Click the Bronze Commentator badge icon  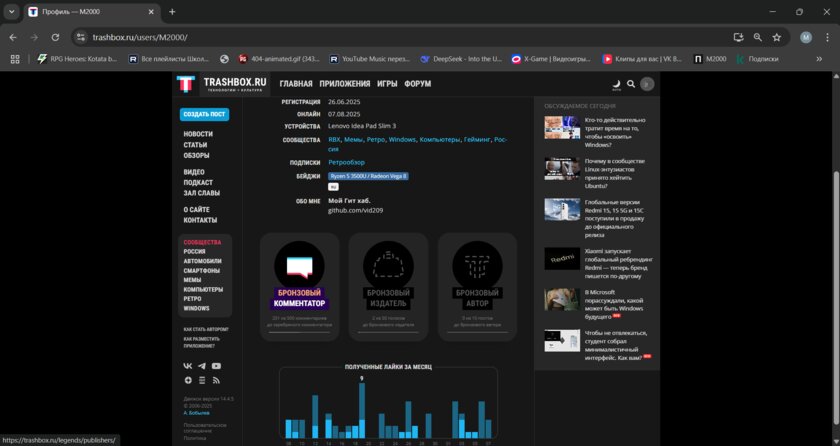[299, 265]
